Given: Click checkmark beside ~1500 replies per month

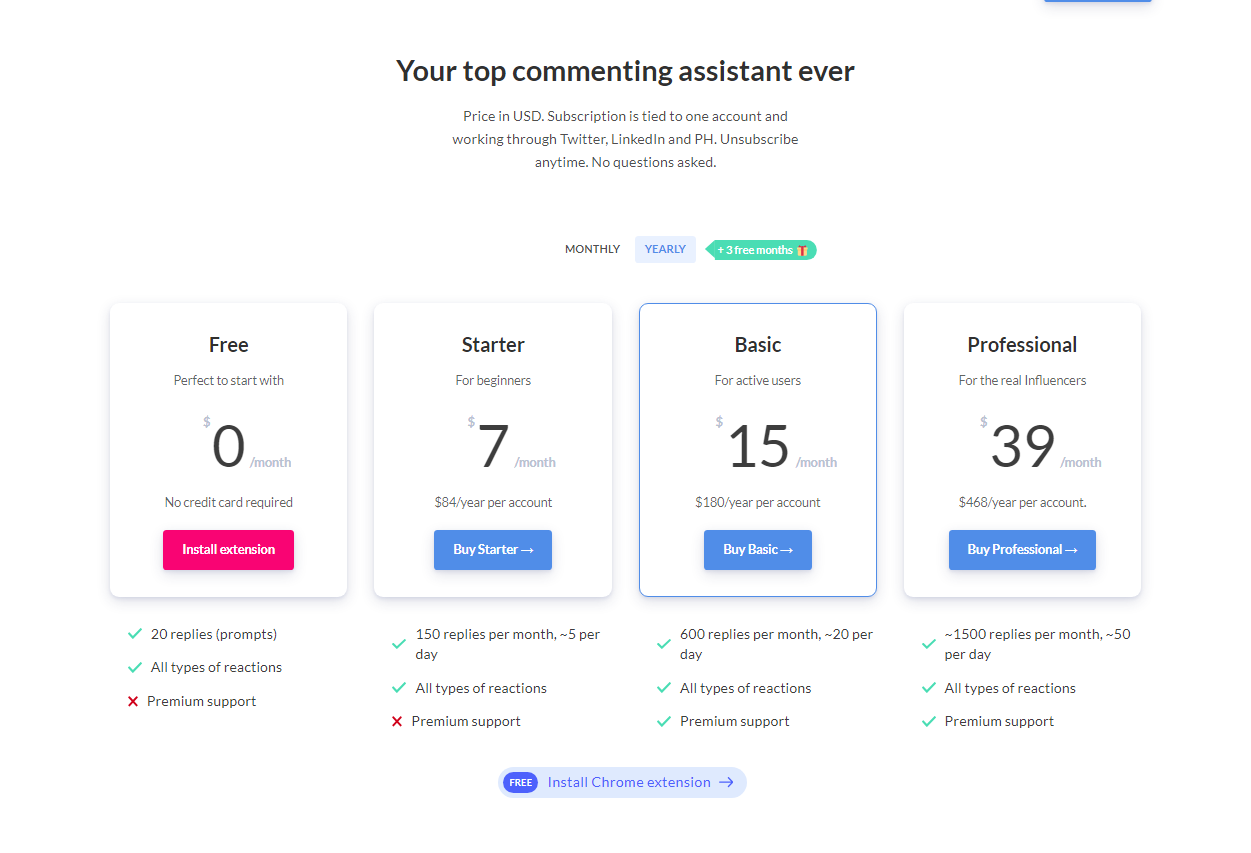Looking at the screenshot, I should (x=928, y=644).
